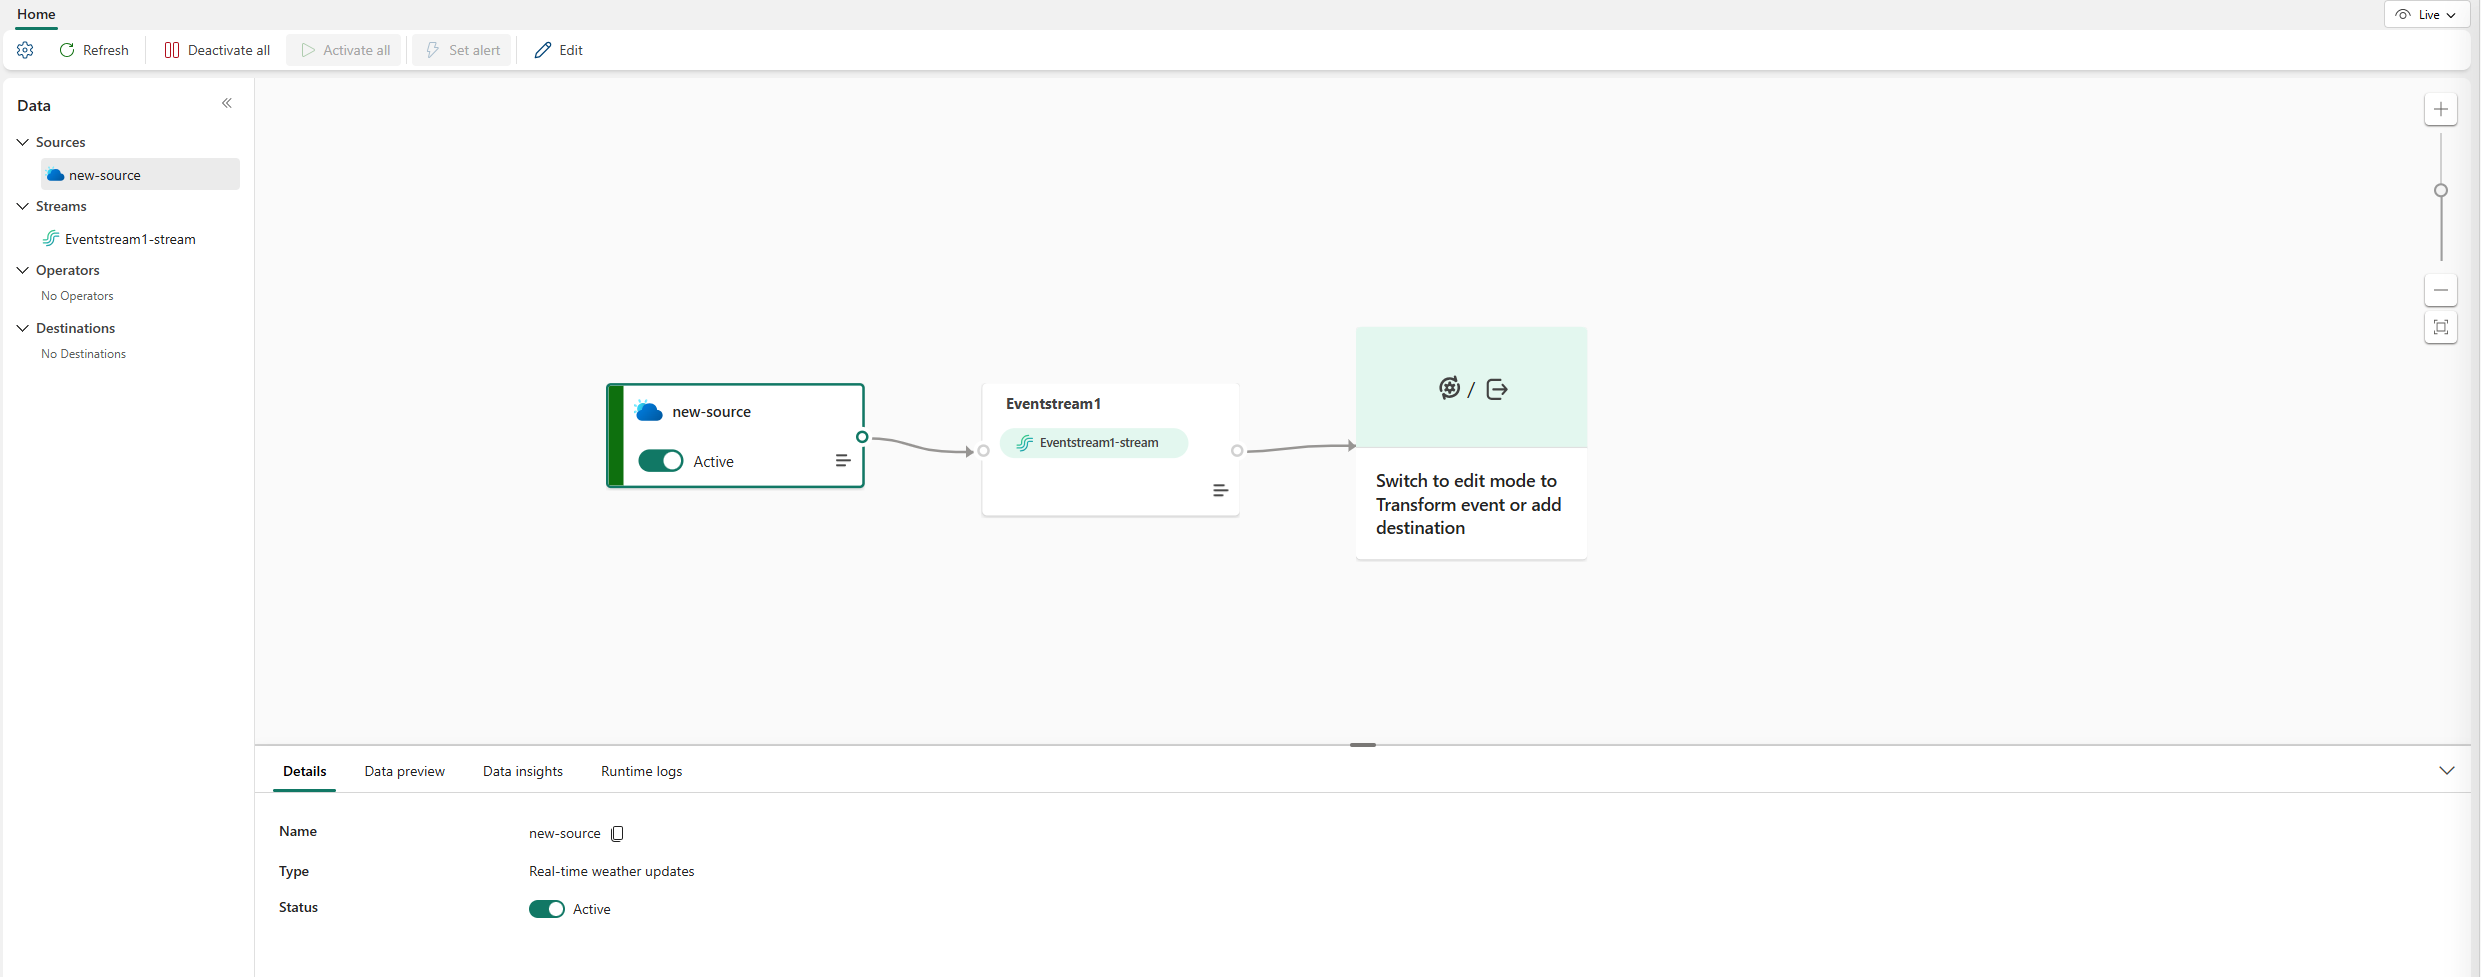The width and height of the screenshot is (2481, 977).
Task: Click Set alert
Action: click(x=463, y=50)
